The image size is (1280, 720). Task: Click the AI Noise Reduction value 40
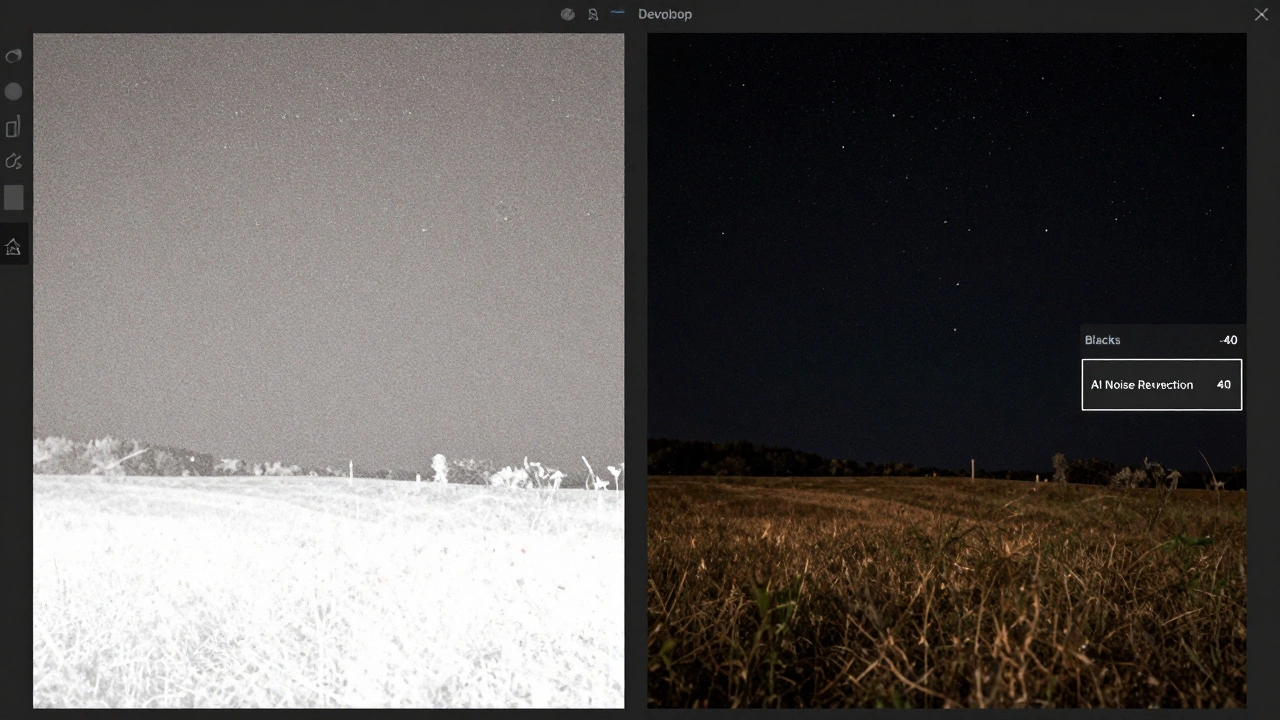click(x=1224, y=385)
